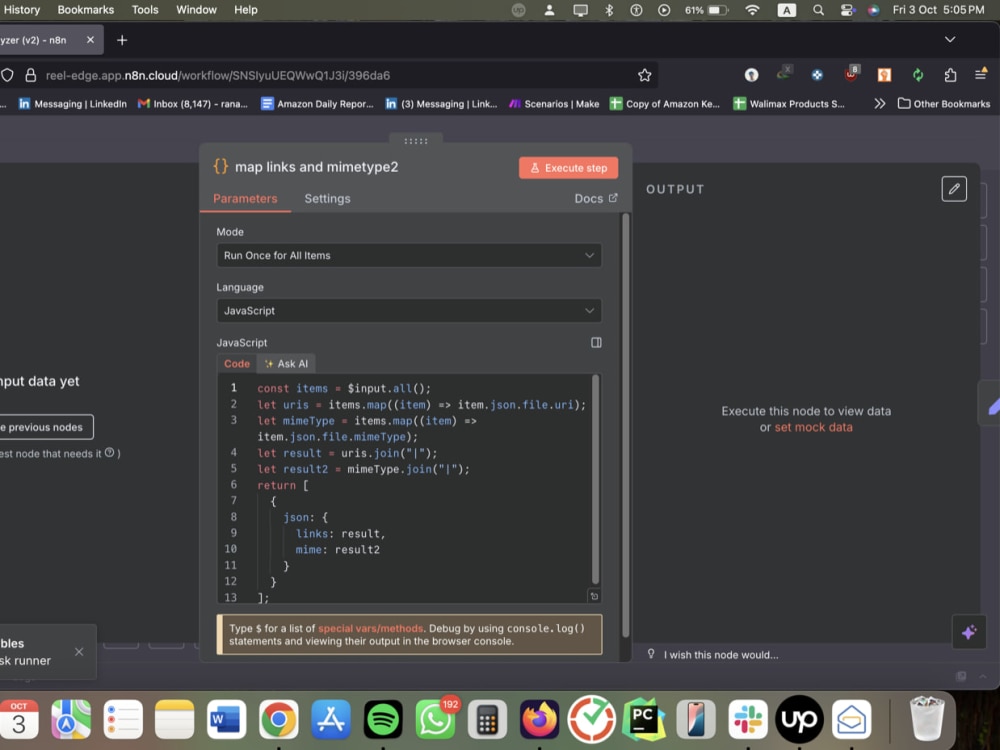1000x750 pixels.
Task: Click the Bluetooth icon in menu bar
Action: click(608, 10)
